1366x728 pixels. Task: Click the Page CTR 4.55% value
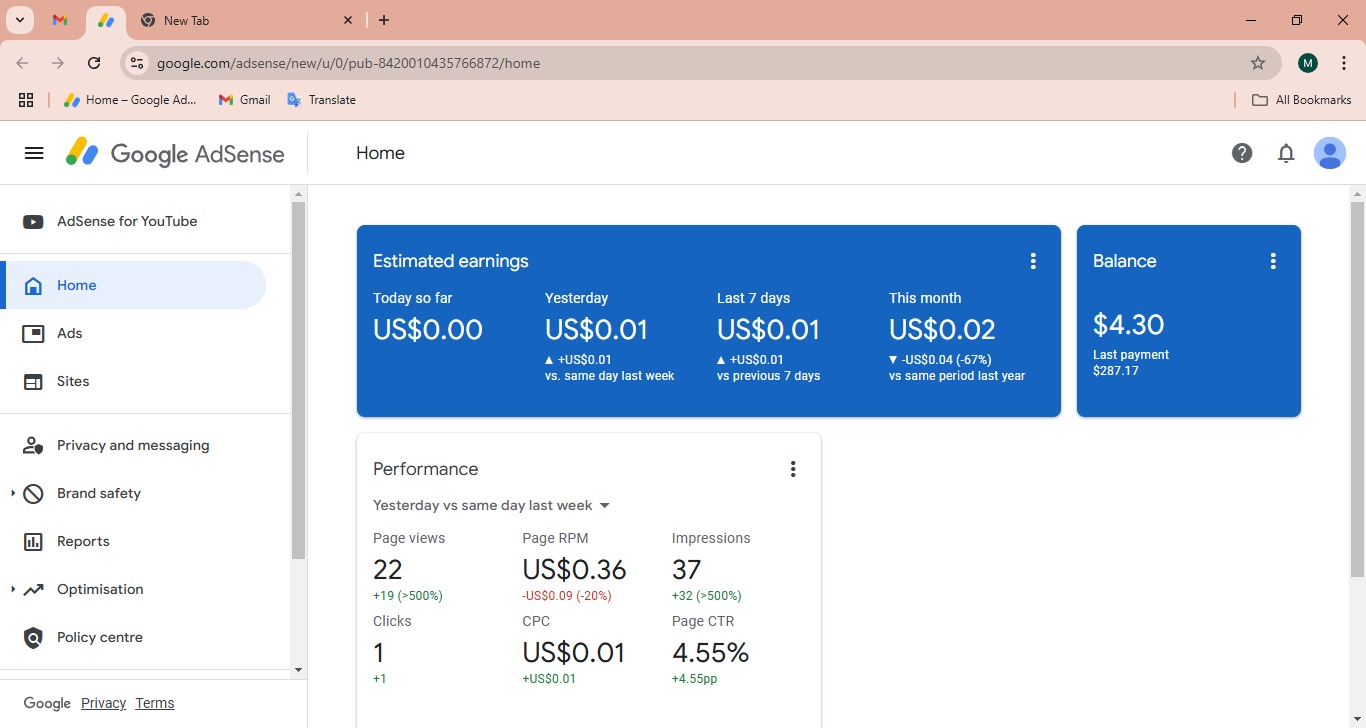(711, 653)
